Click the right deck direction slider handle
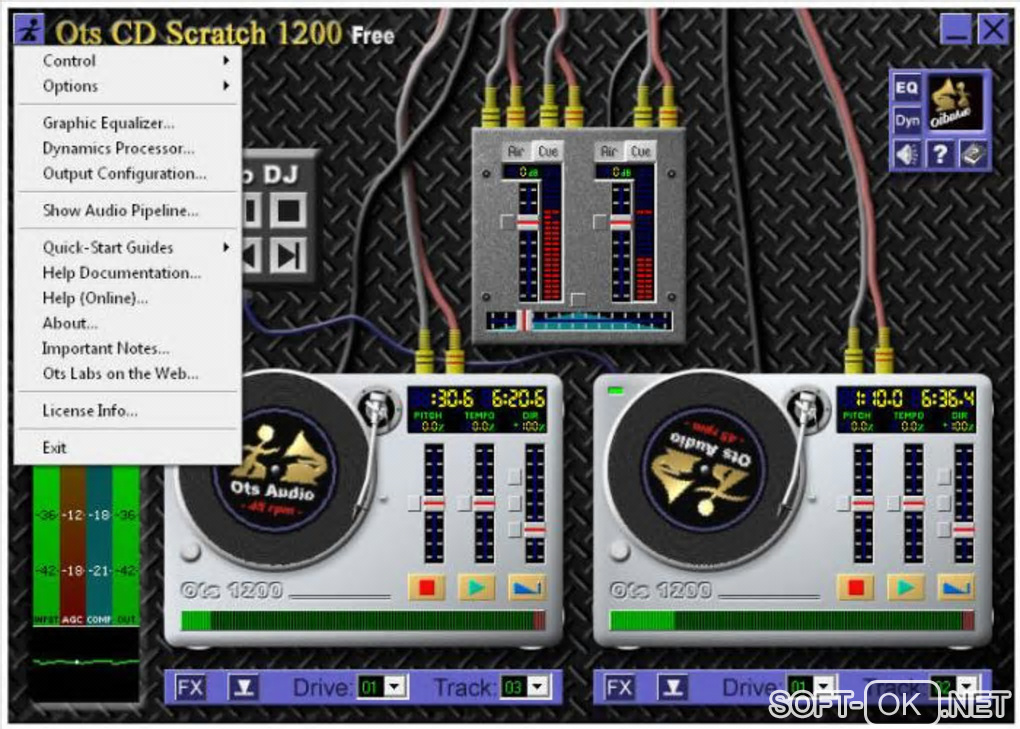The width and height of the screenshot is (1020, 729). (963, 530)
